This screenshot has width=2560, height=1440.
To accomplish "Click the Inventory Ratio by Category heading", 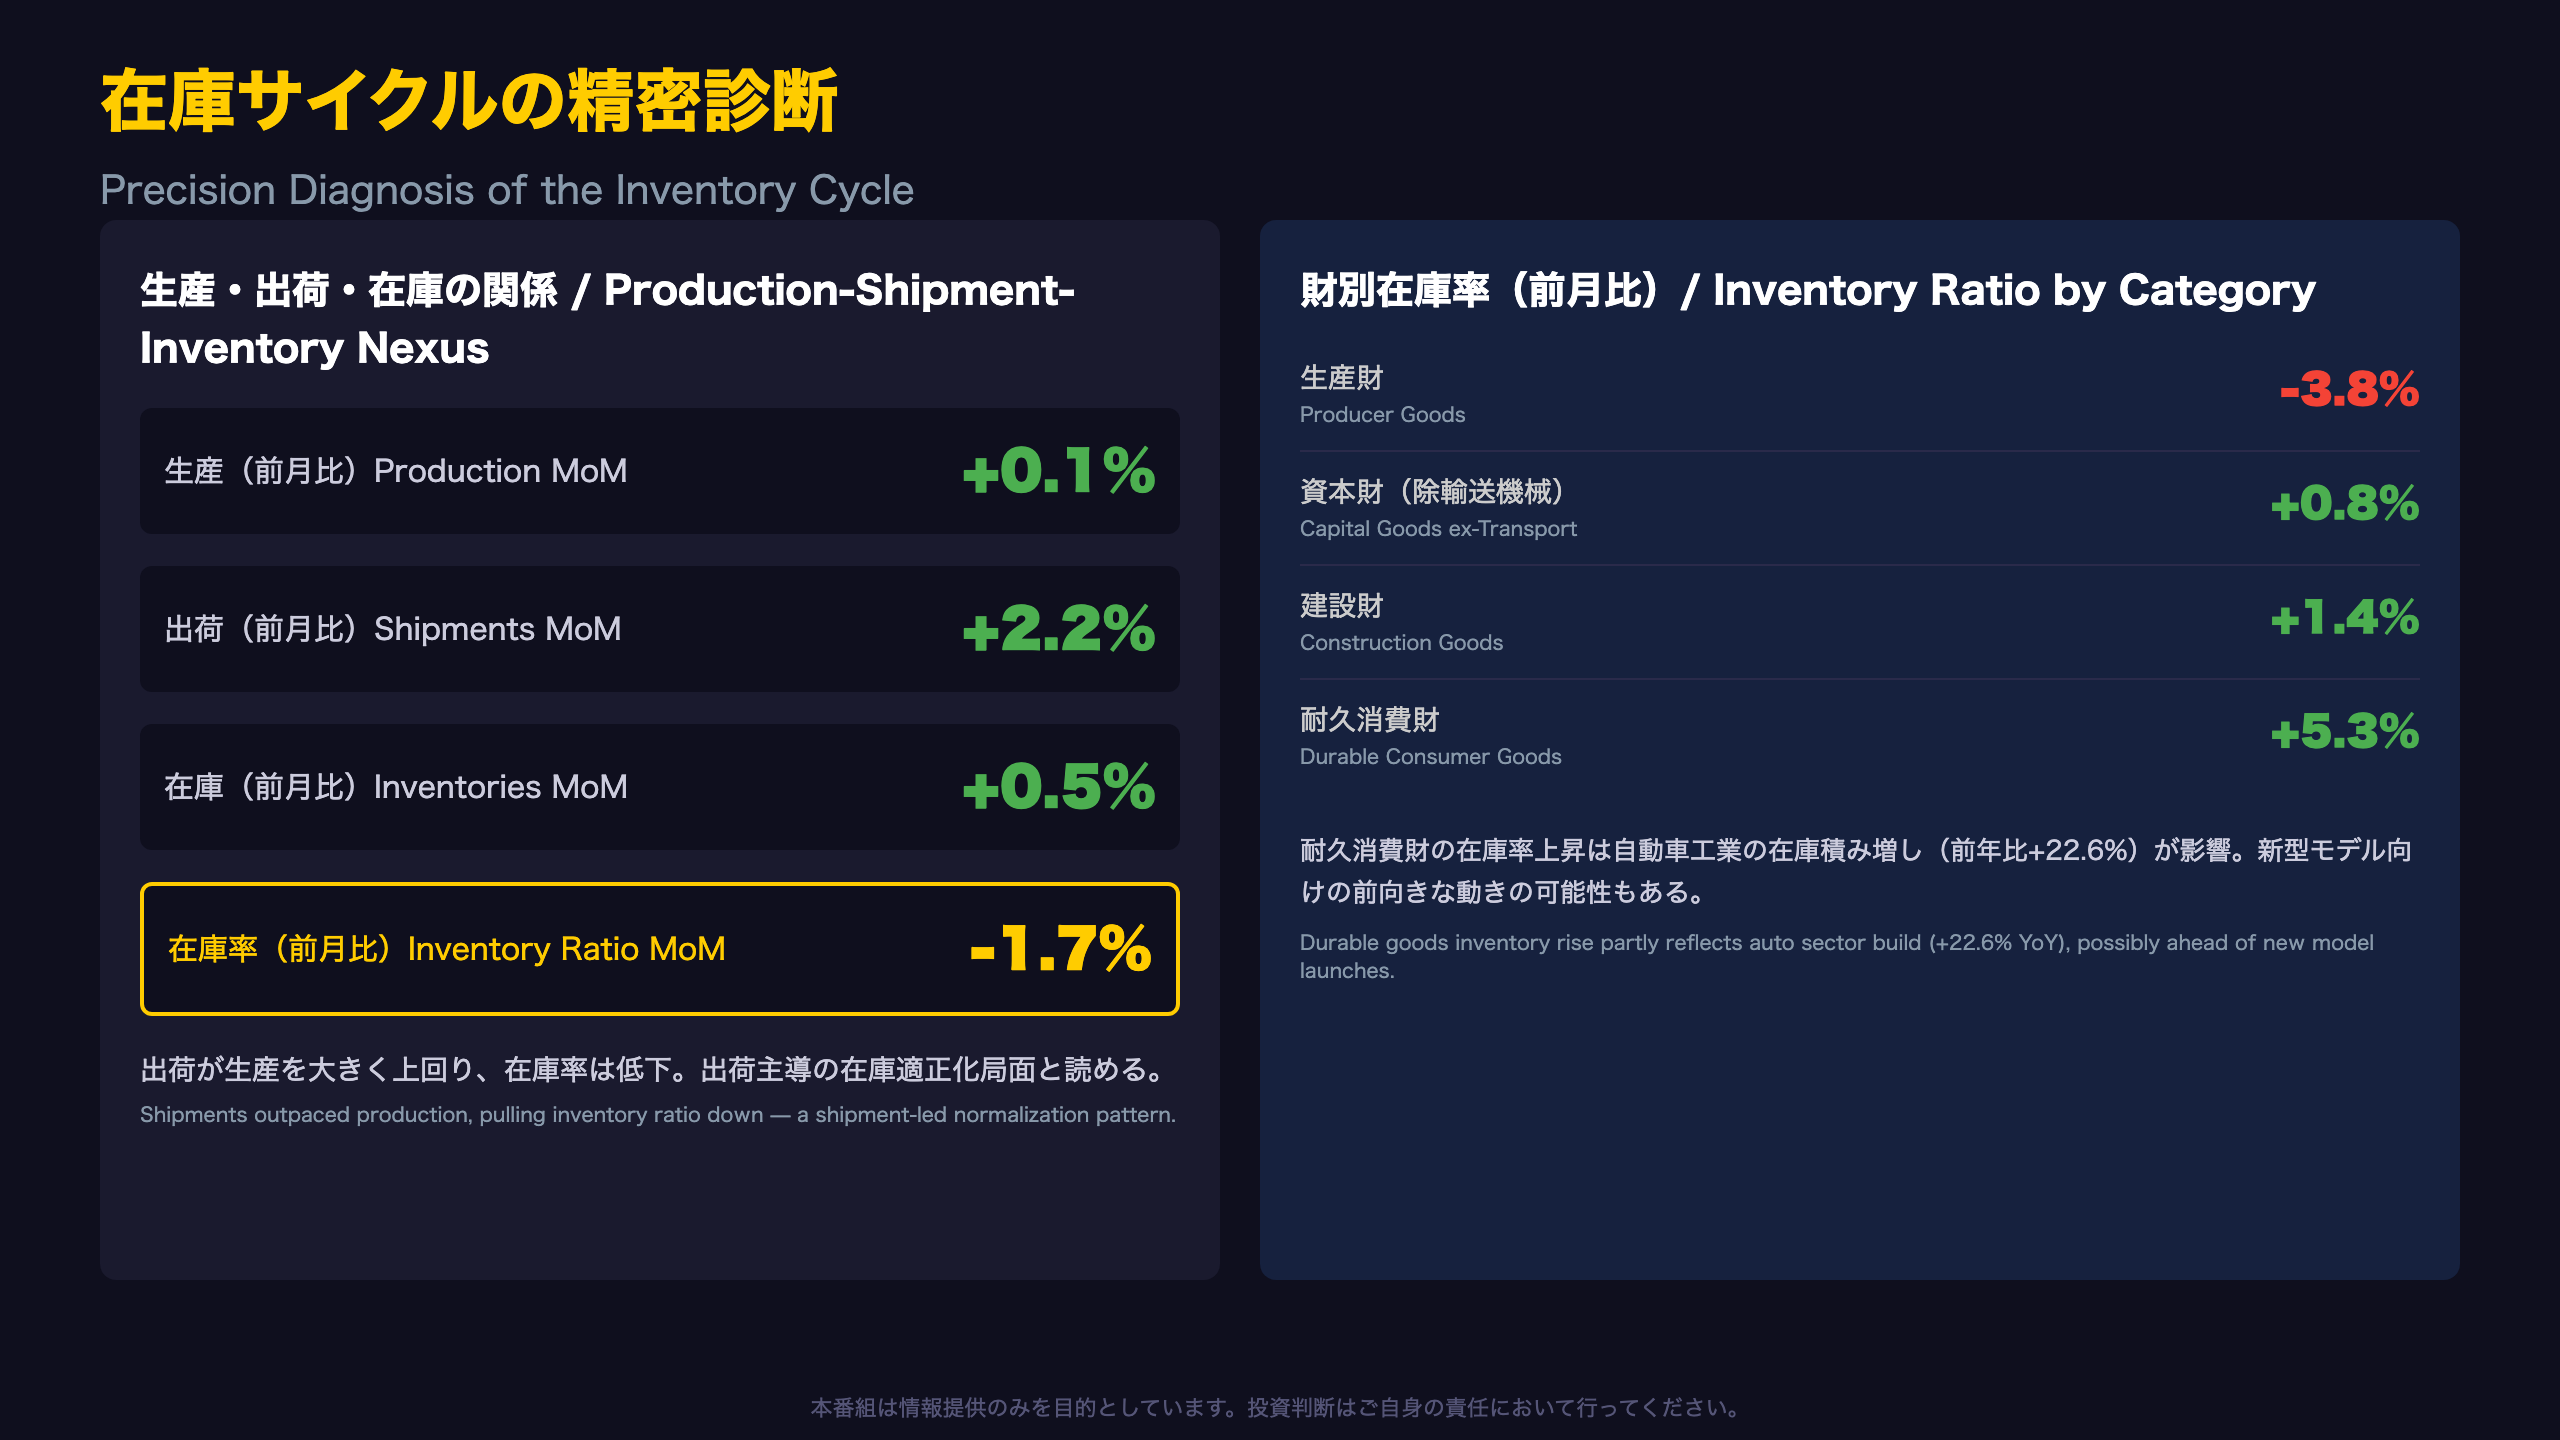I will [1808, 290].
